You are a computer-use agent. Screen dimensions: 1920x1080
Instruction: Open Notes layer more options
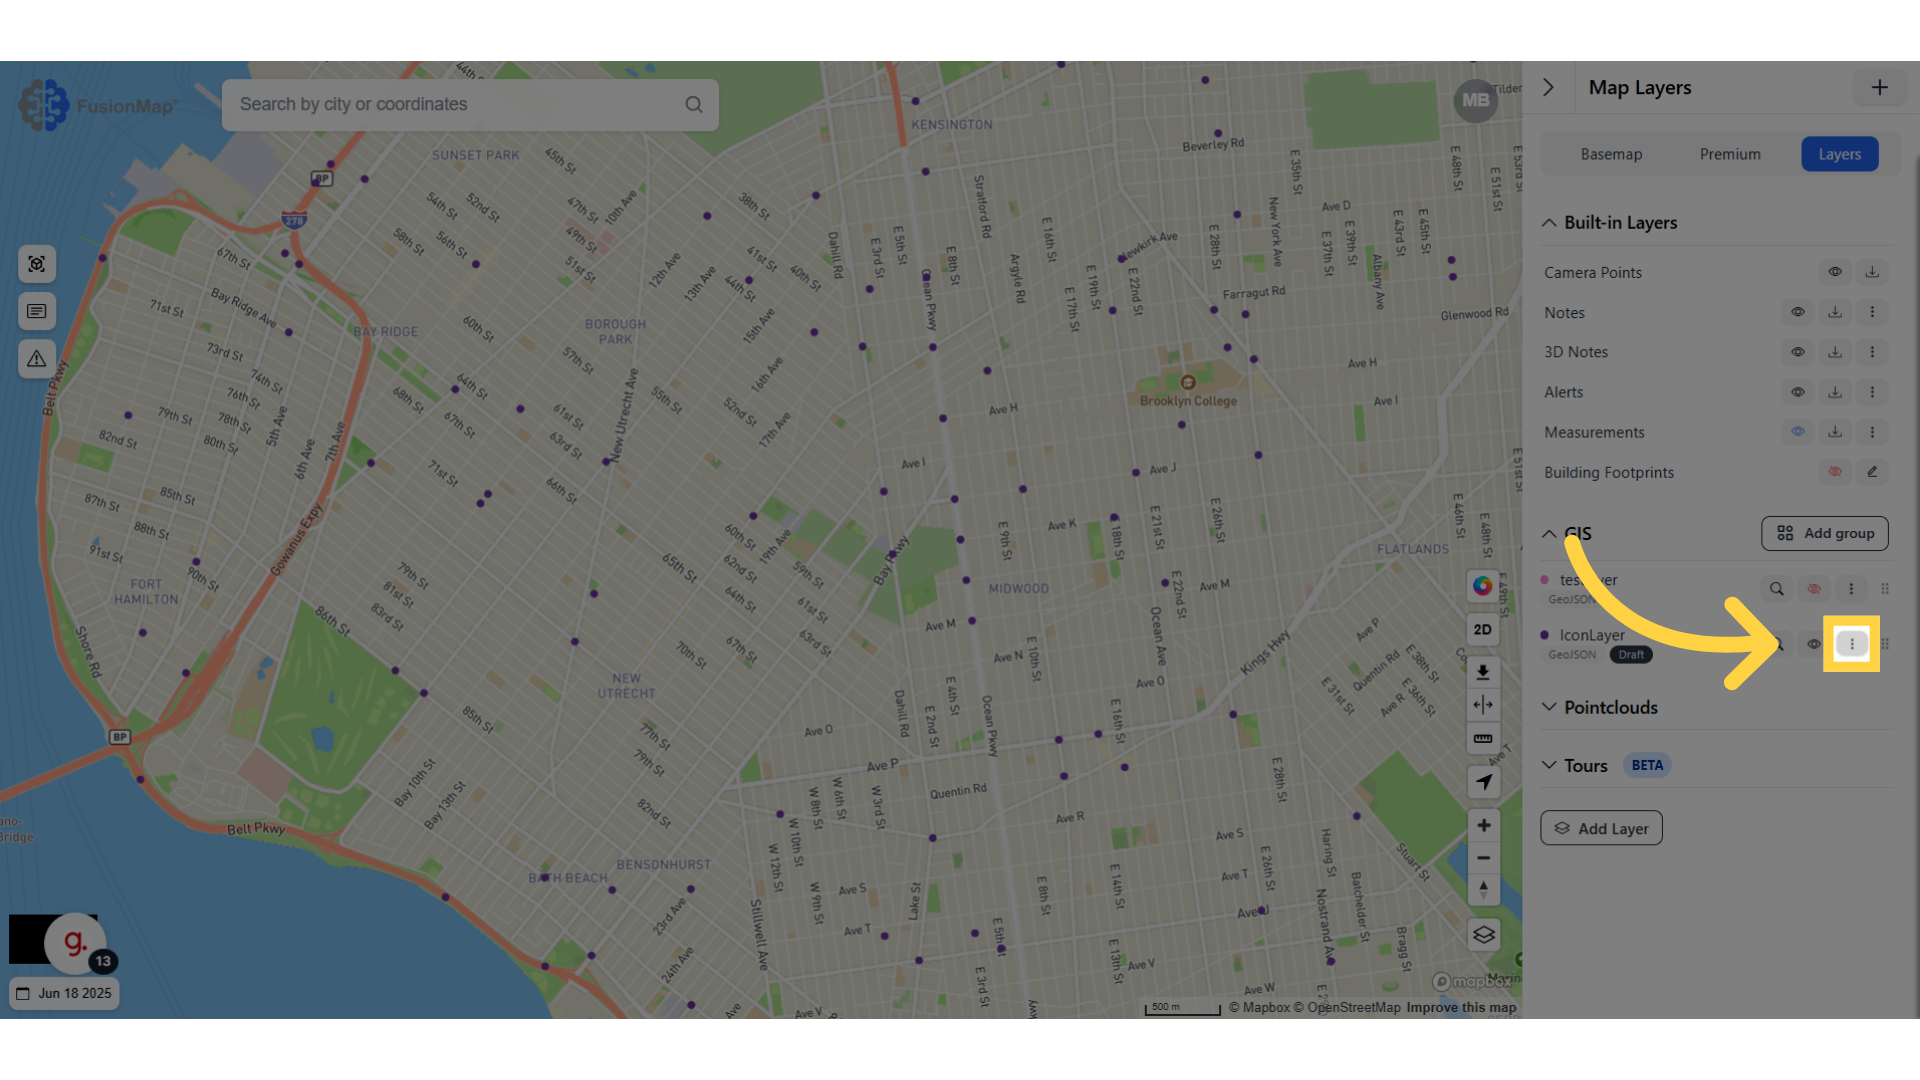[1872, 312]
